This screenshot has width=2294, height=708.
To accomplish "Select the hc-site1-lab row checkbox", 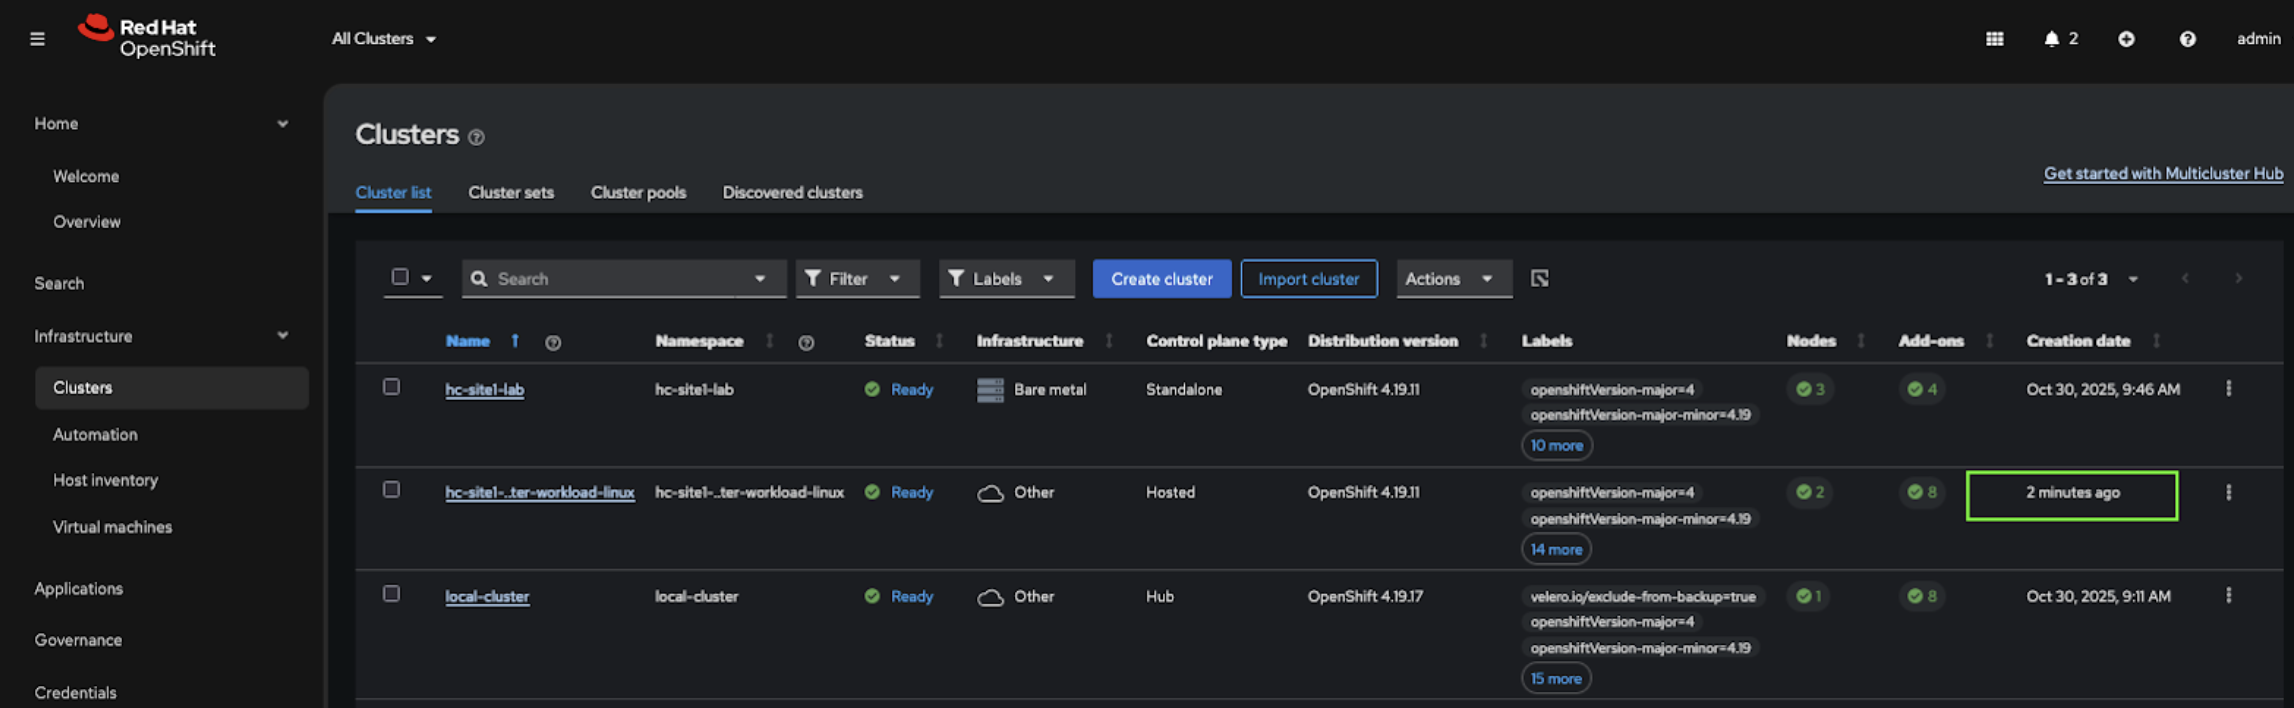I will tap(391, 387).
